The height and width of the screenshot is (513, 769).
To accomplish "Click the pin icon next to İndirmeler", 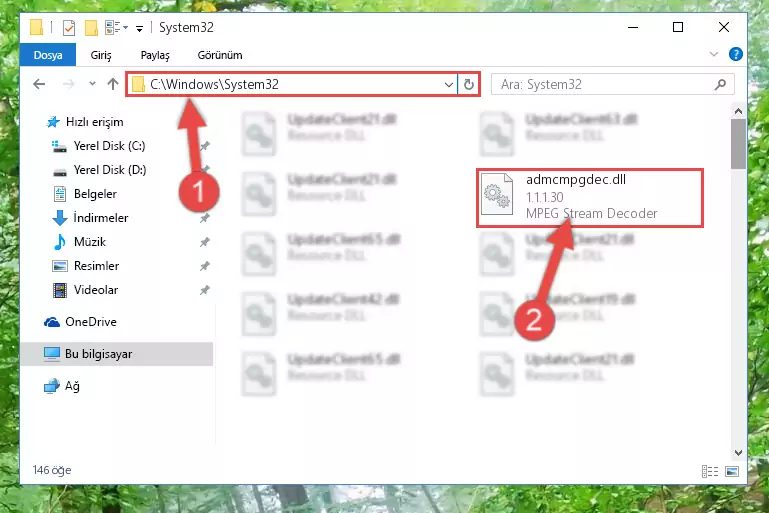I will (x=205, y=218).
